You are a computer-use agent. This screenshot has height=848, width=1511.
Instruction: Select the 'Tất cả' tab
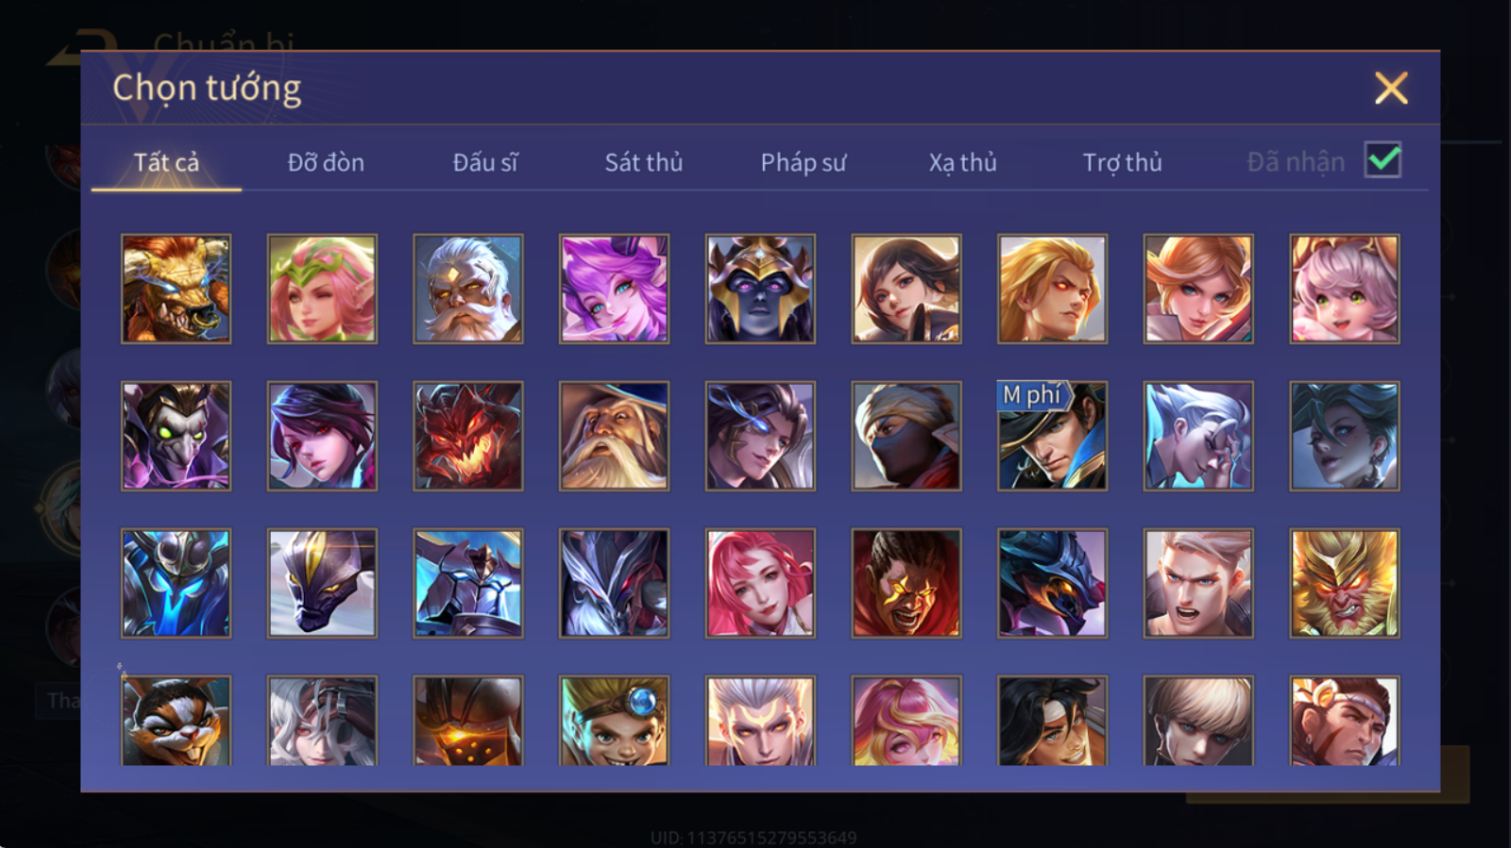coord(166,162)
